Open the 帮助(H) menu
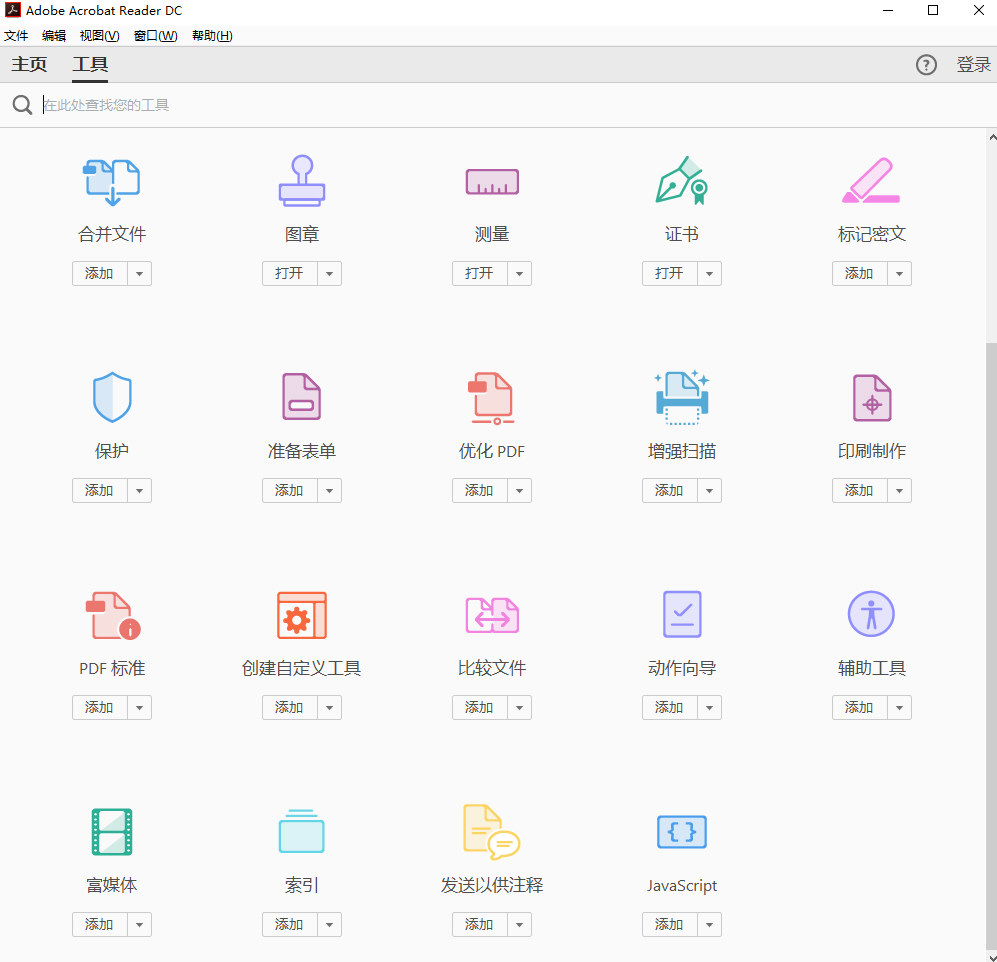 click(x=212, y=36)
